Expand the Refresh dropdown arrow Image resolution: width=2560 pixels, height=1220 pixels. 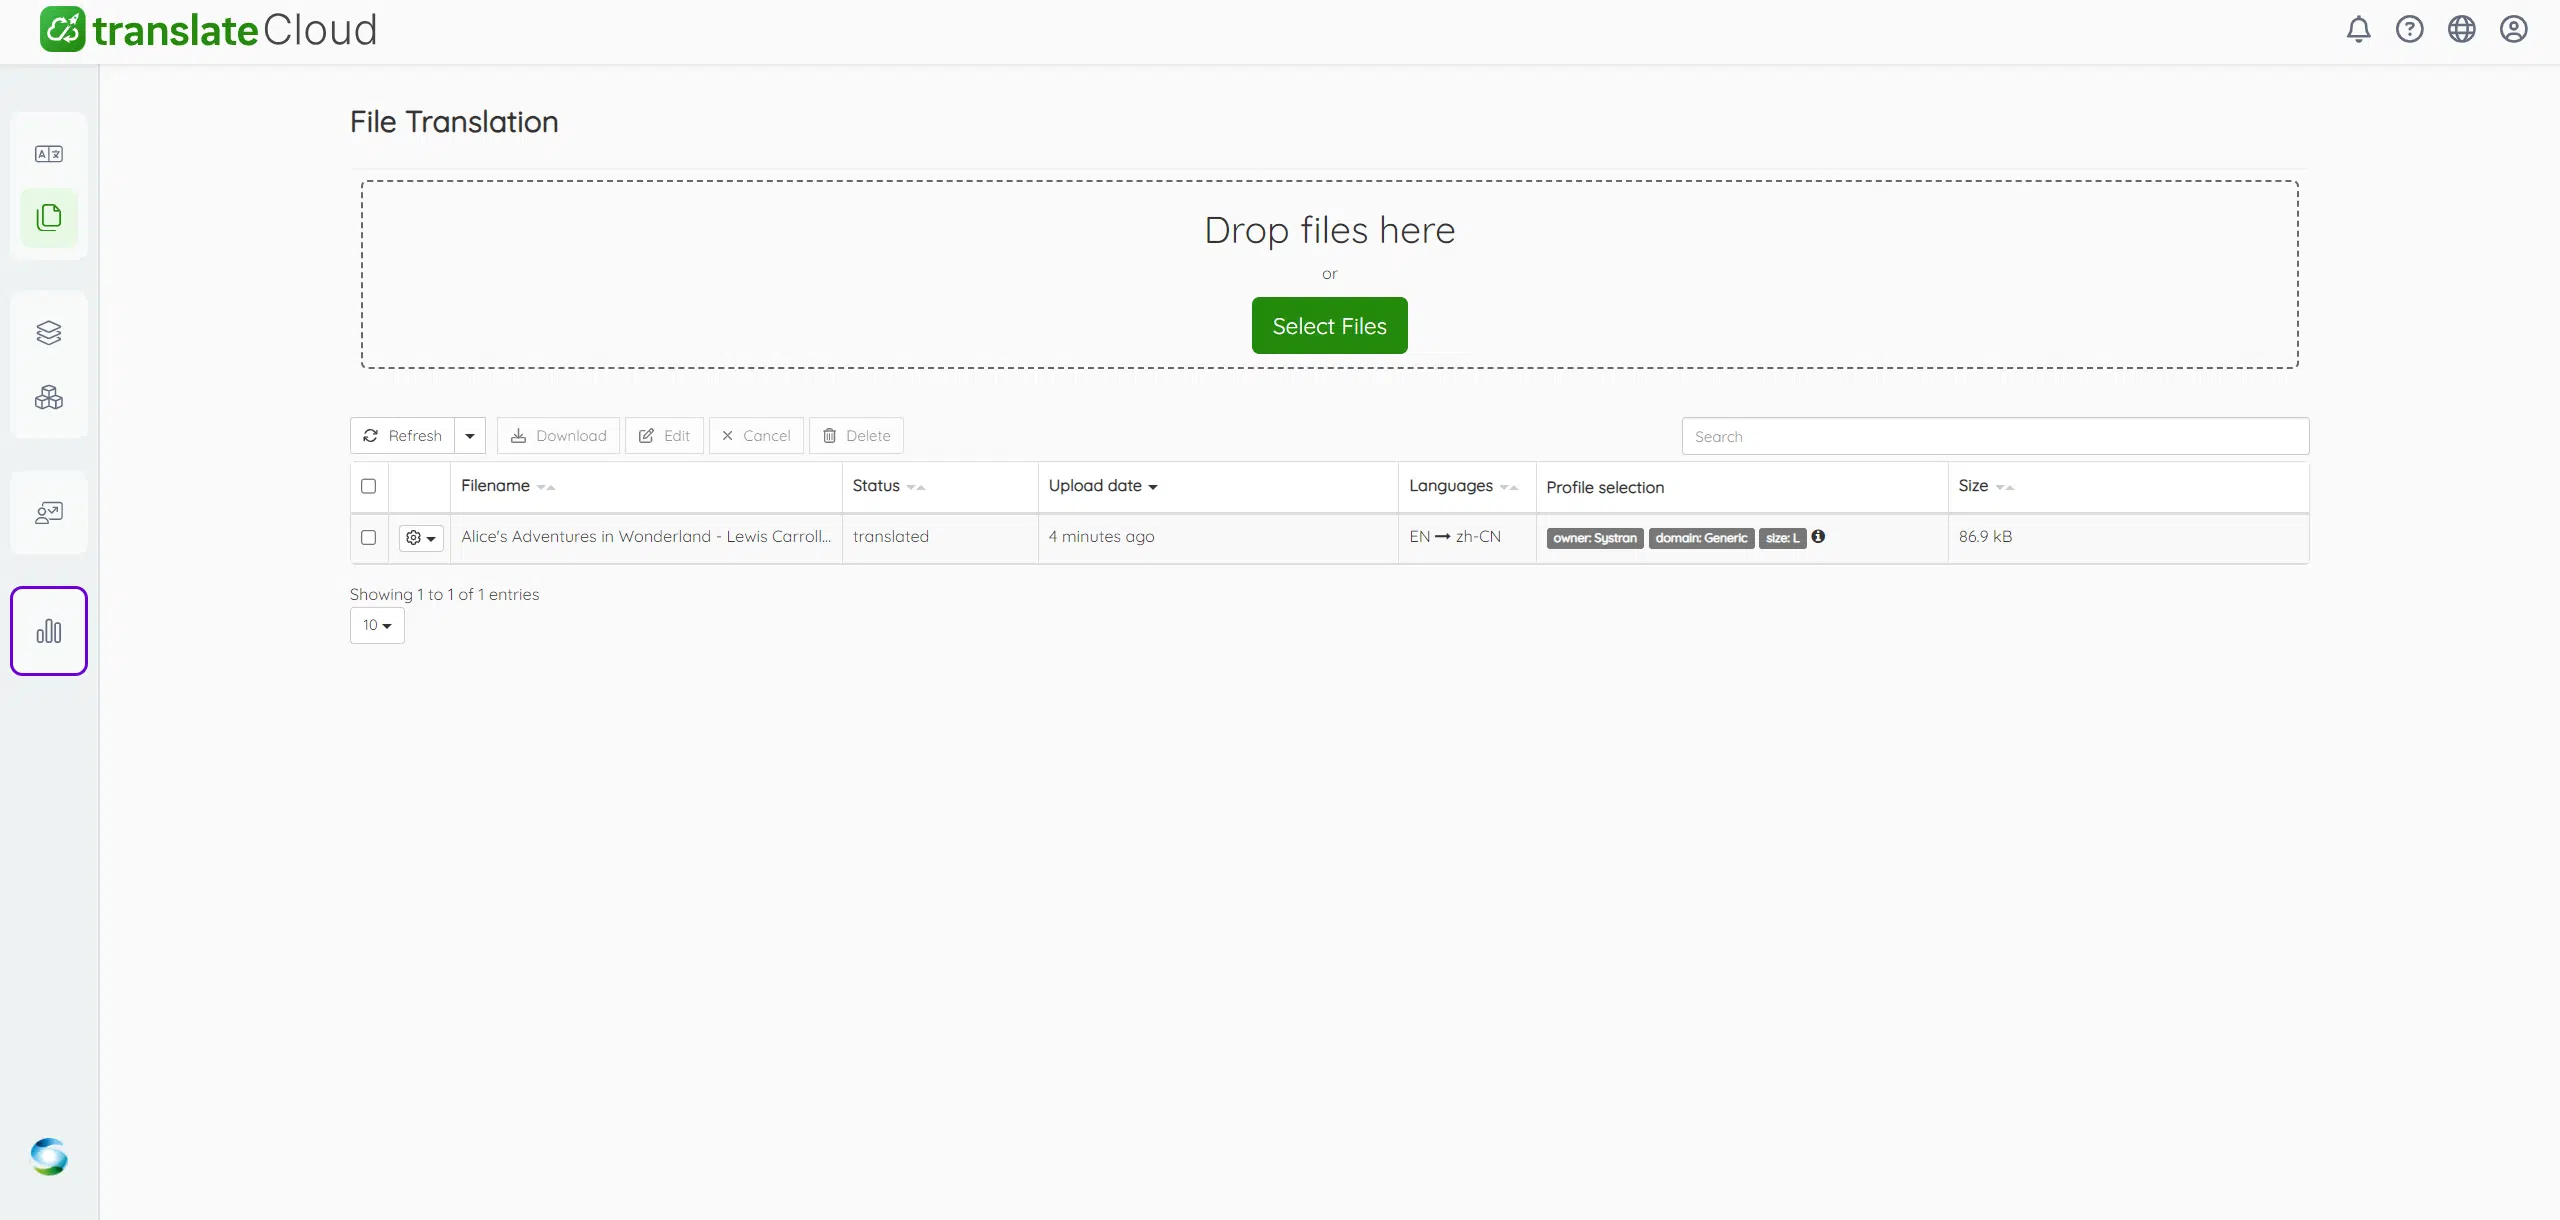470,436
